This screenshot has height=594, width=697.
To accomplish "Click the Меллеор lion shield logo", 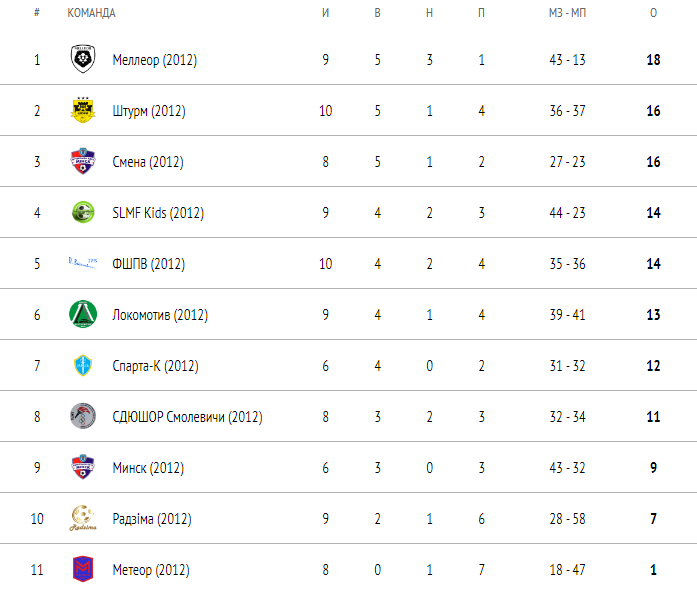I will [83, 59].
